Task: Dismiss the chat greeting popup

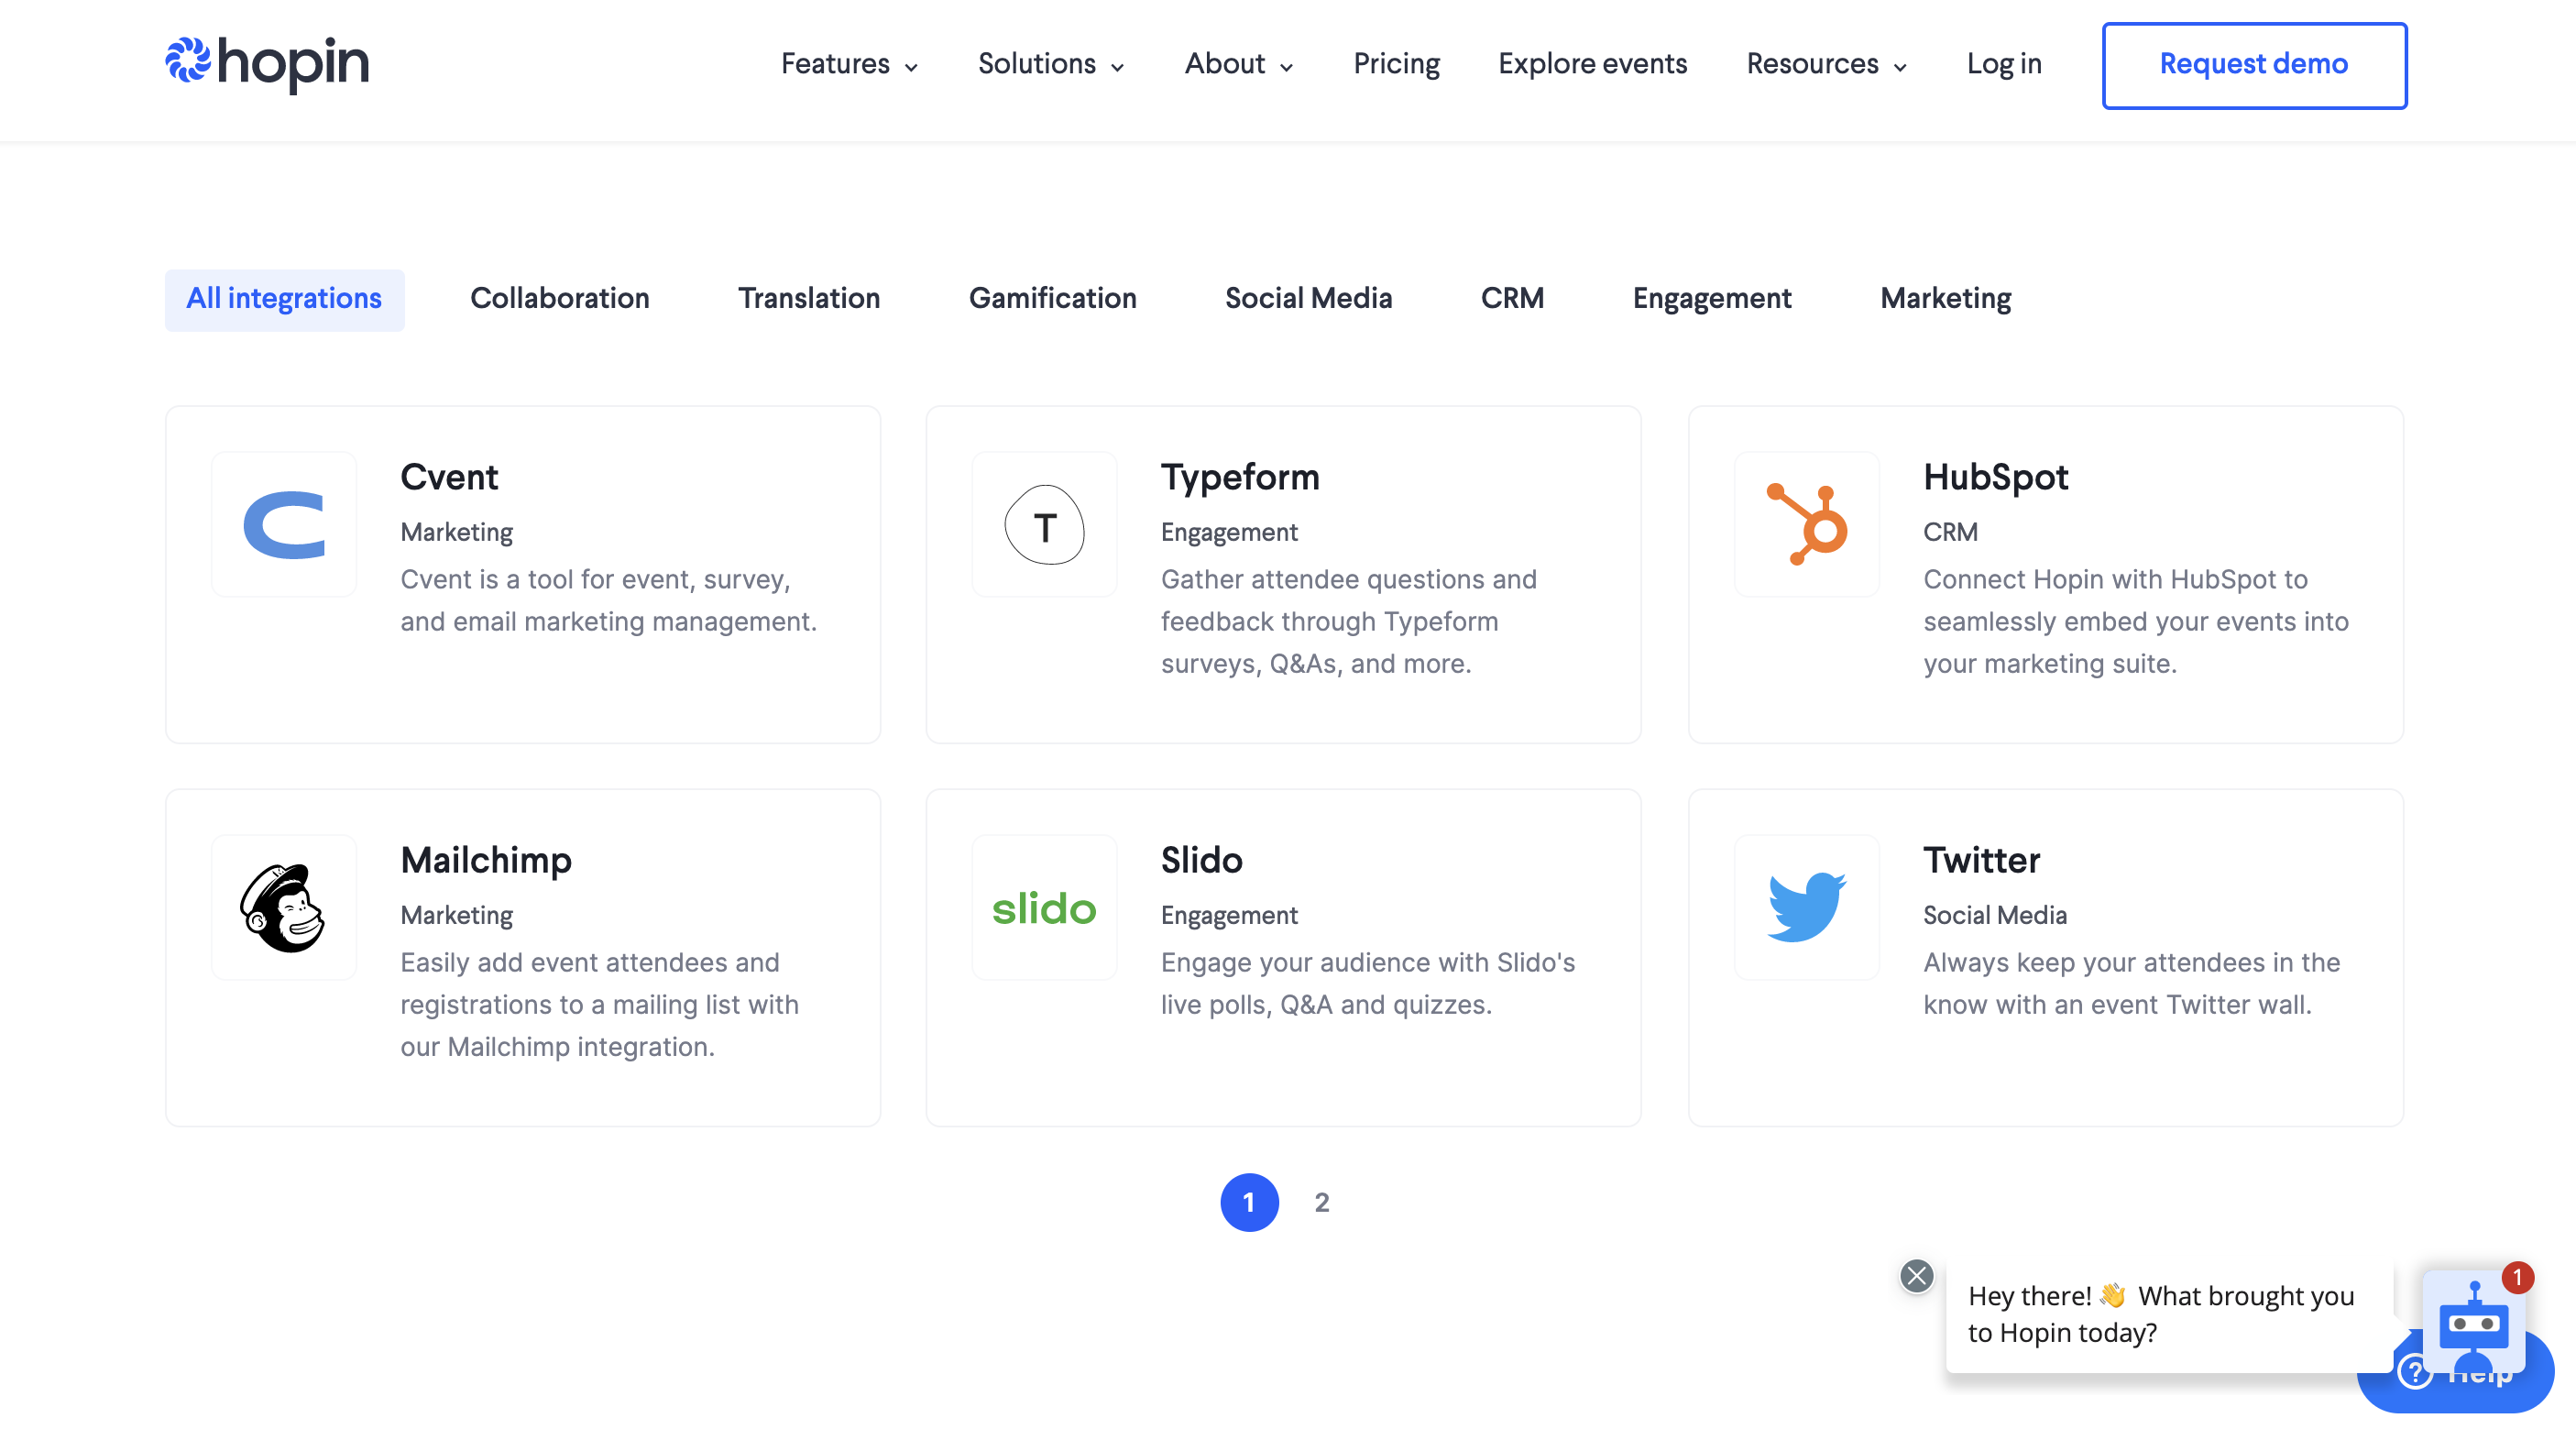Action: pyautogui.click(x=1917, y=1276)
